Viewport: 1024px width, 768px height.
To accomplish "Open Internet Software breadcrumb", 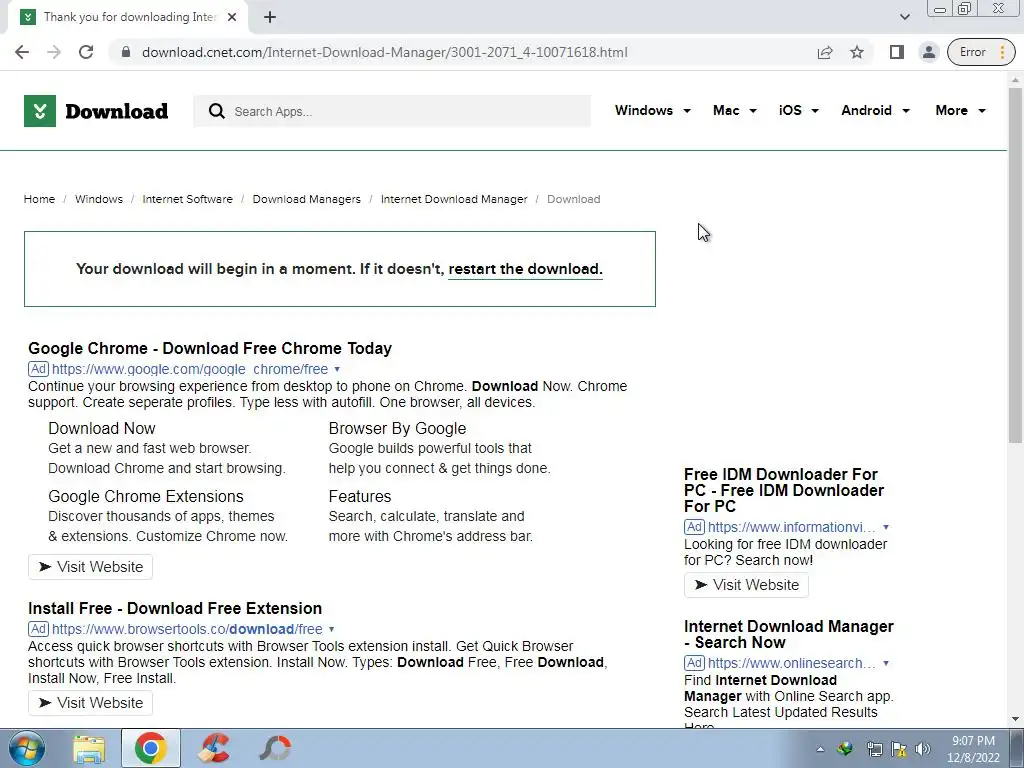I will [x=187, y=199].
